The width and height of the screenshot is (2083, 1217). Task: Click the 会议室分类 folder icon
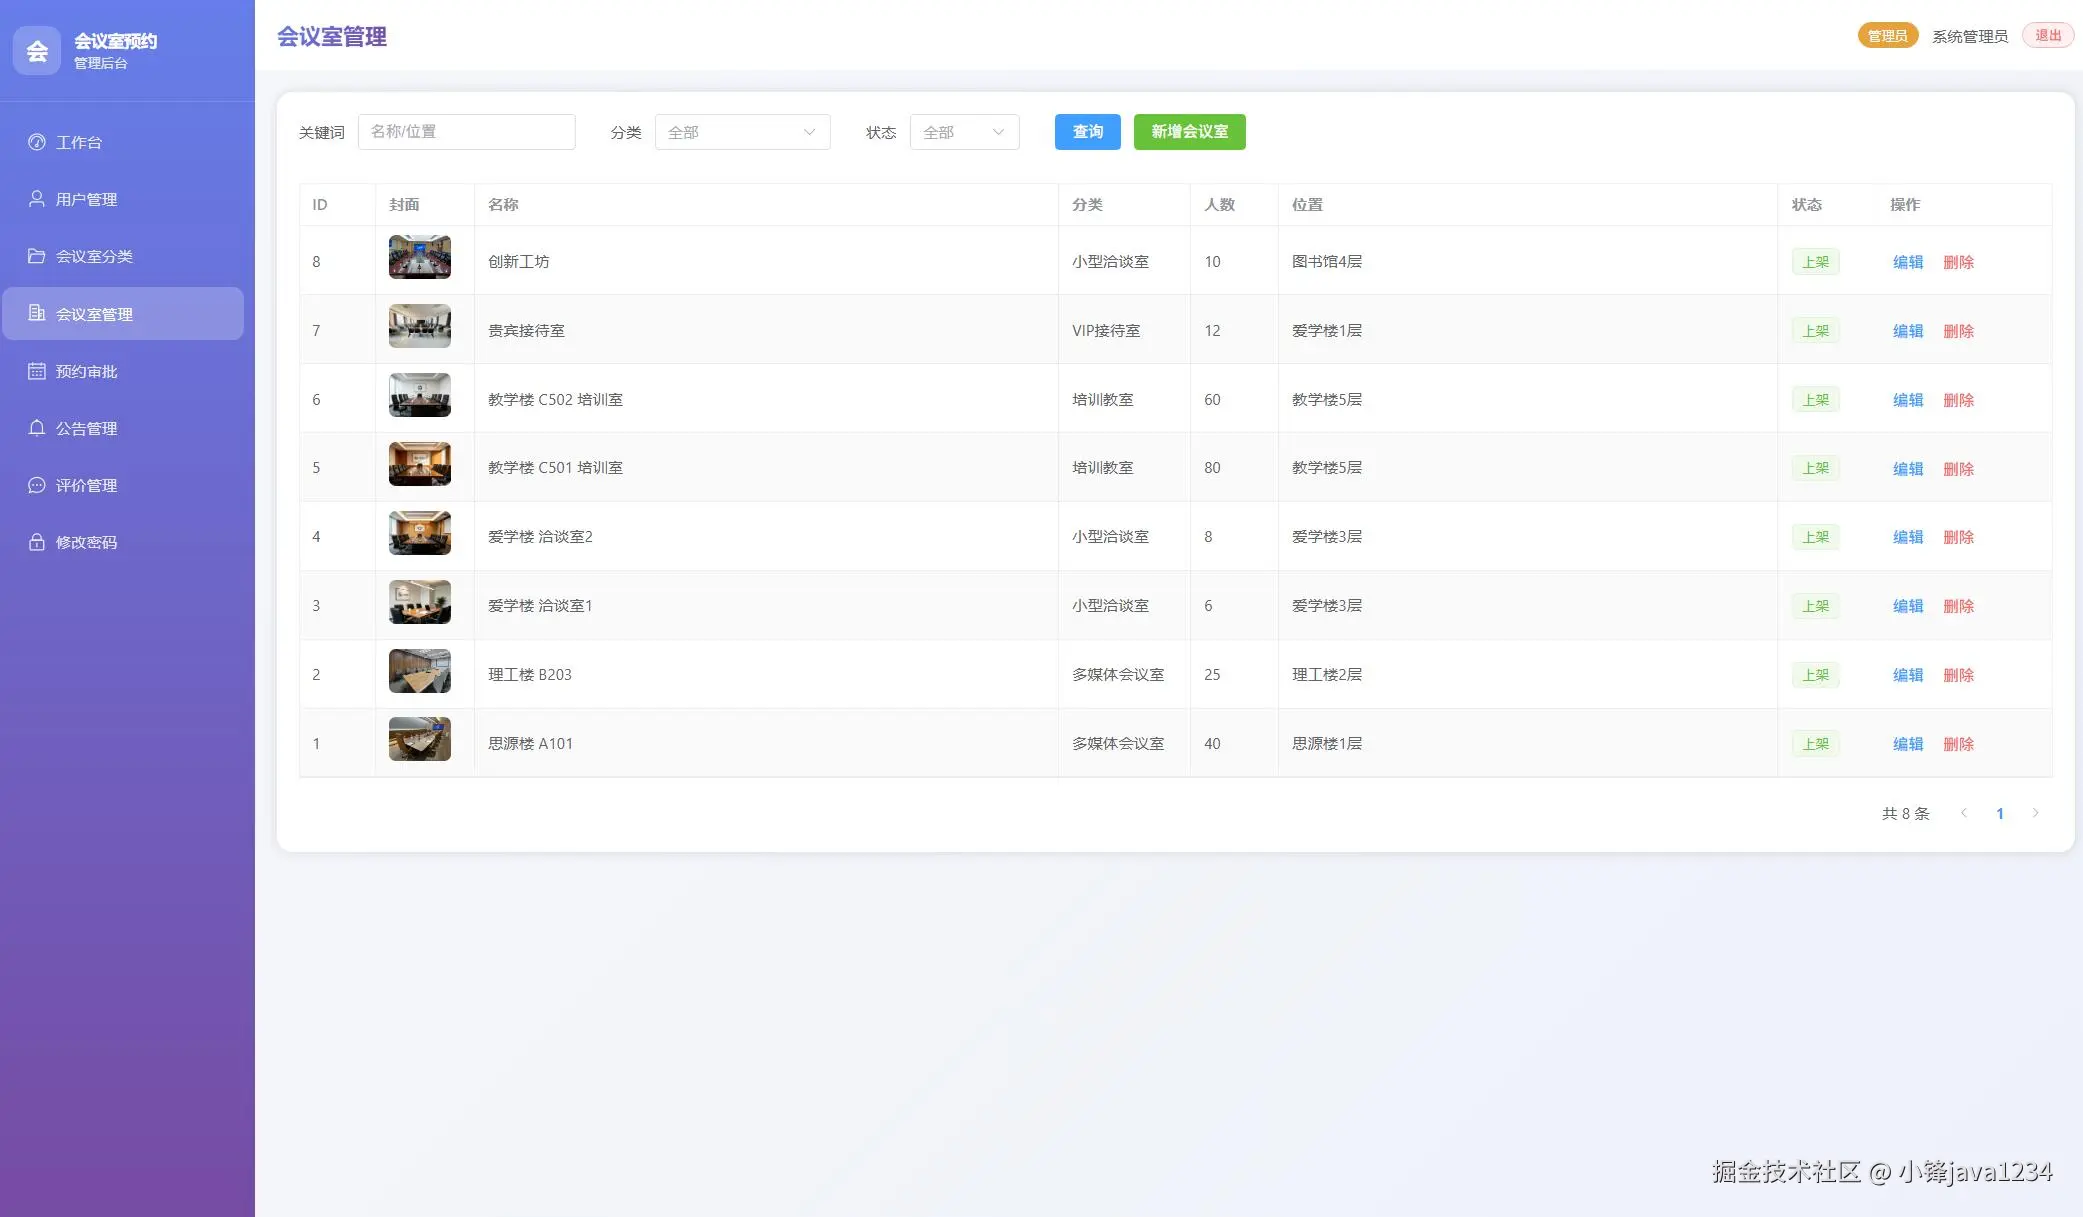point(37,256)
